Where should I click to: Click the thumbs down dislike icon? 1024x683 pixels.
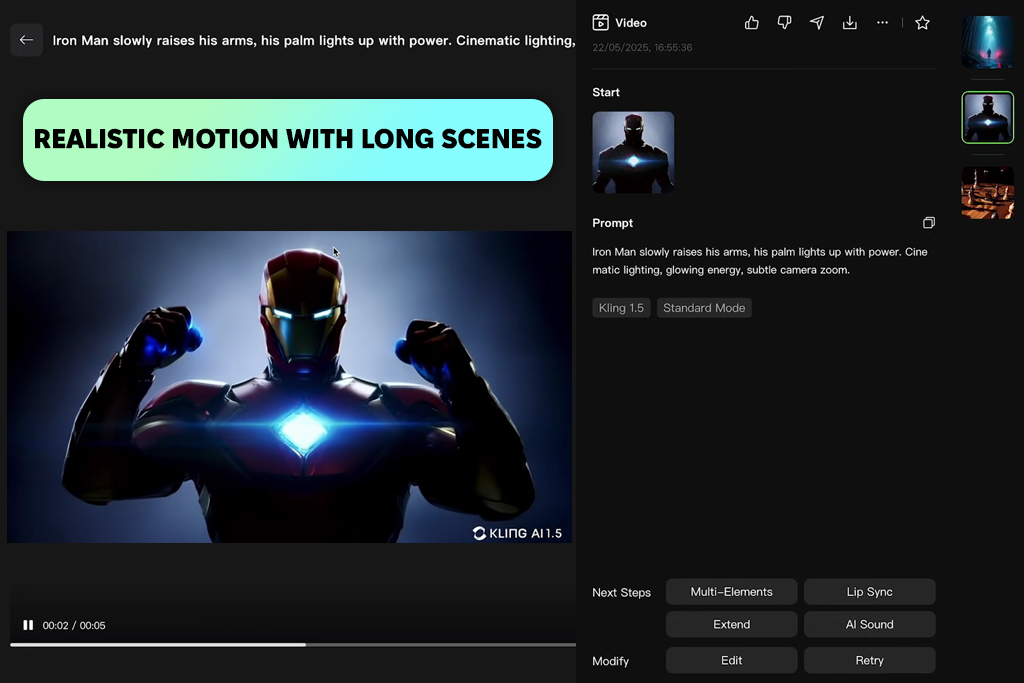pyautogui.click(x=784, y=23)
